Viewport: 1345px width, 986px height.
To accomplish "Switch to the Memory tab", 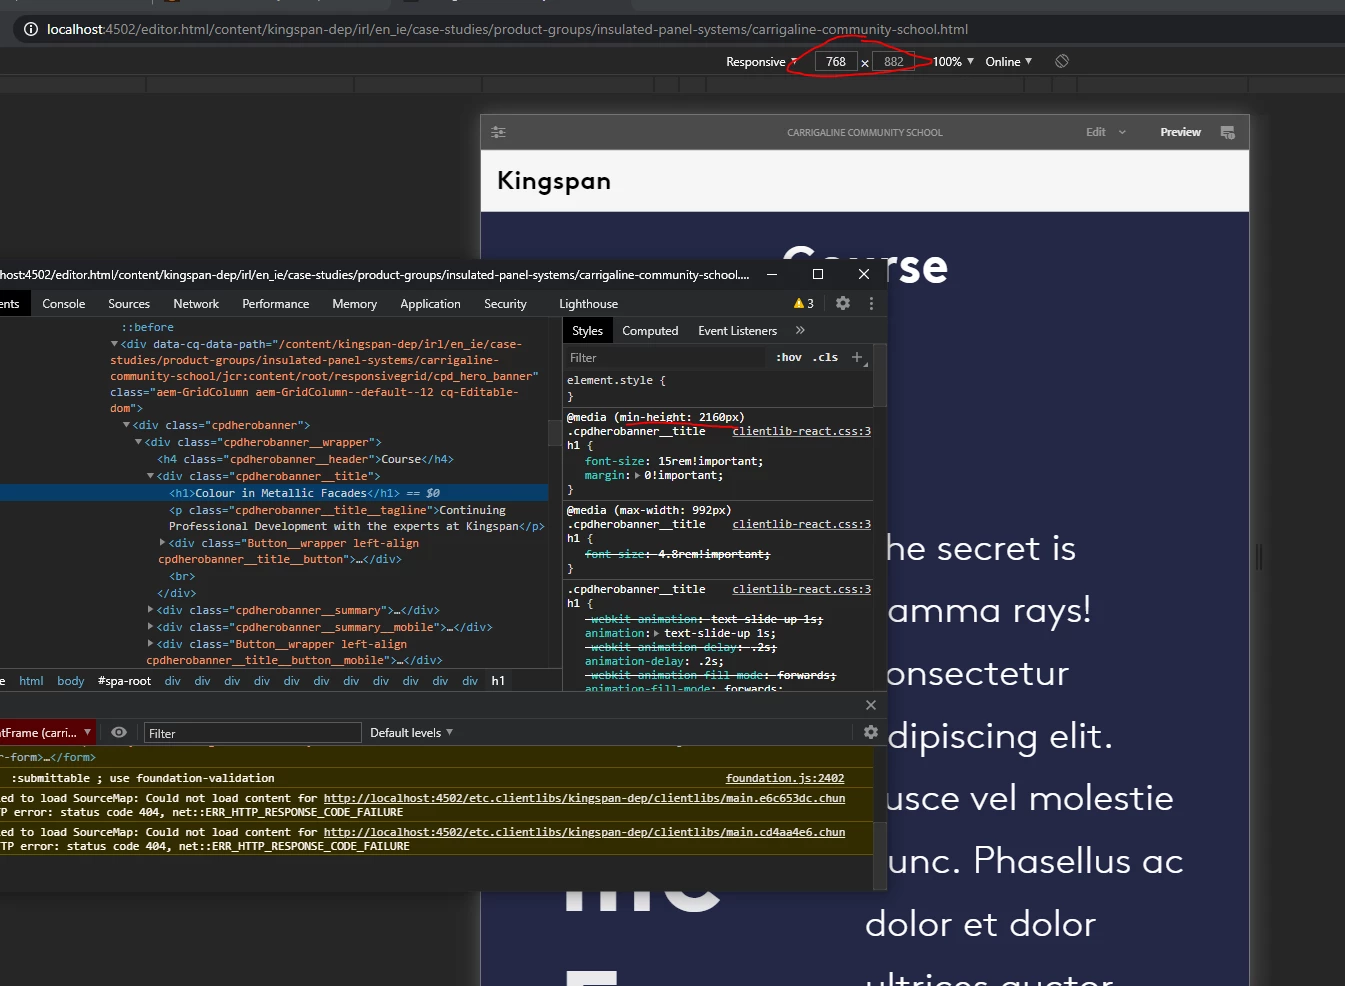I will click(x=355, y=303).
